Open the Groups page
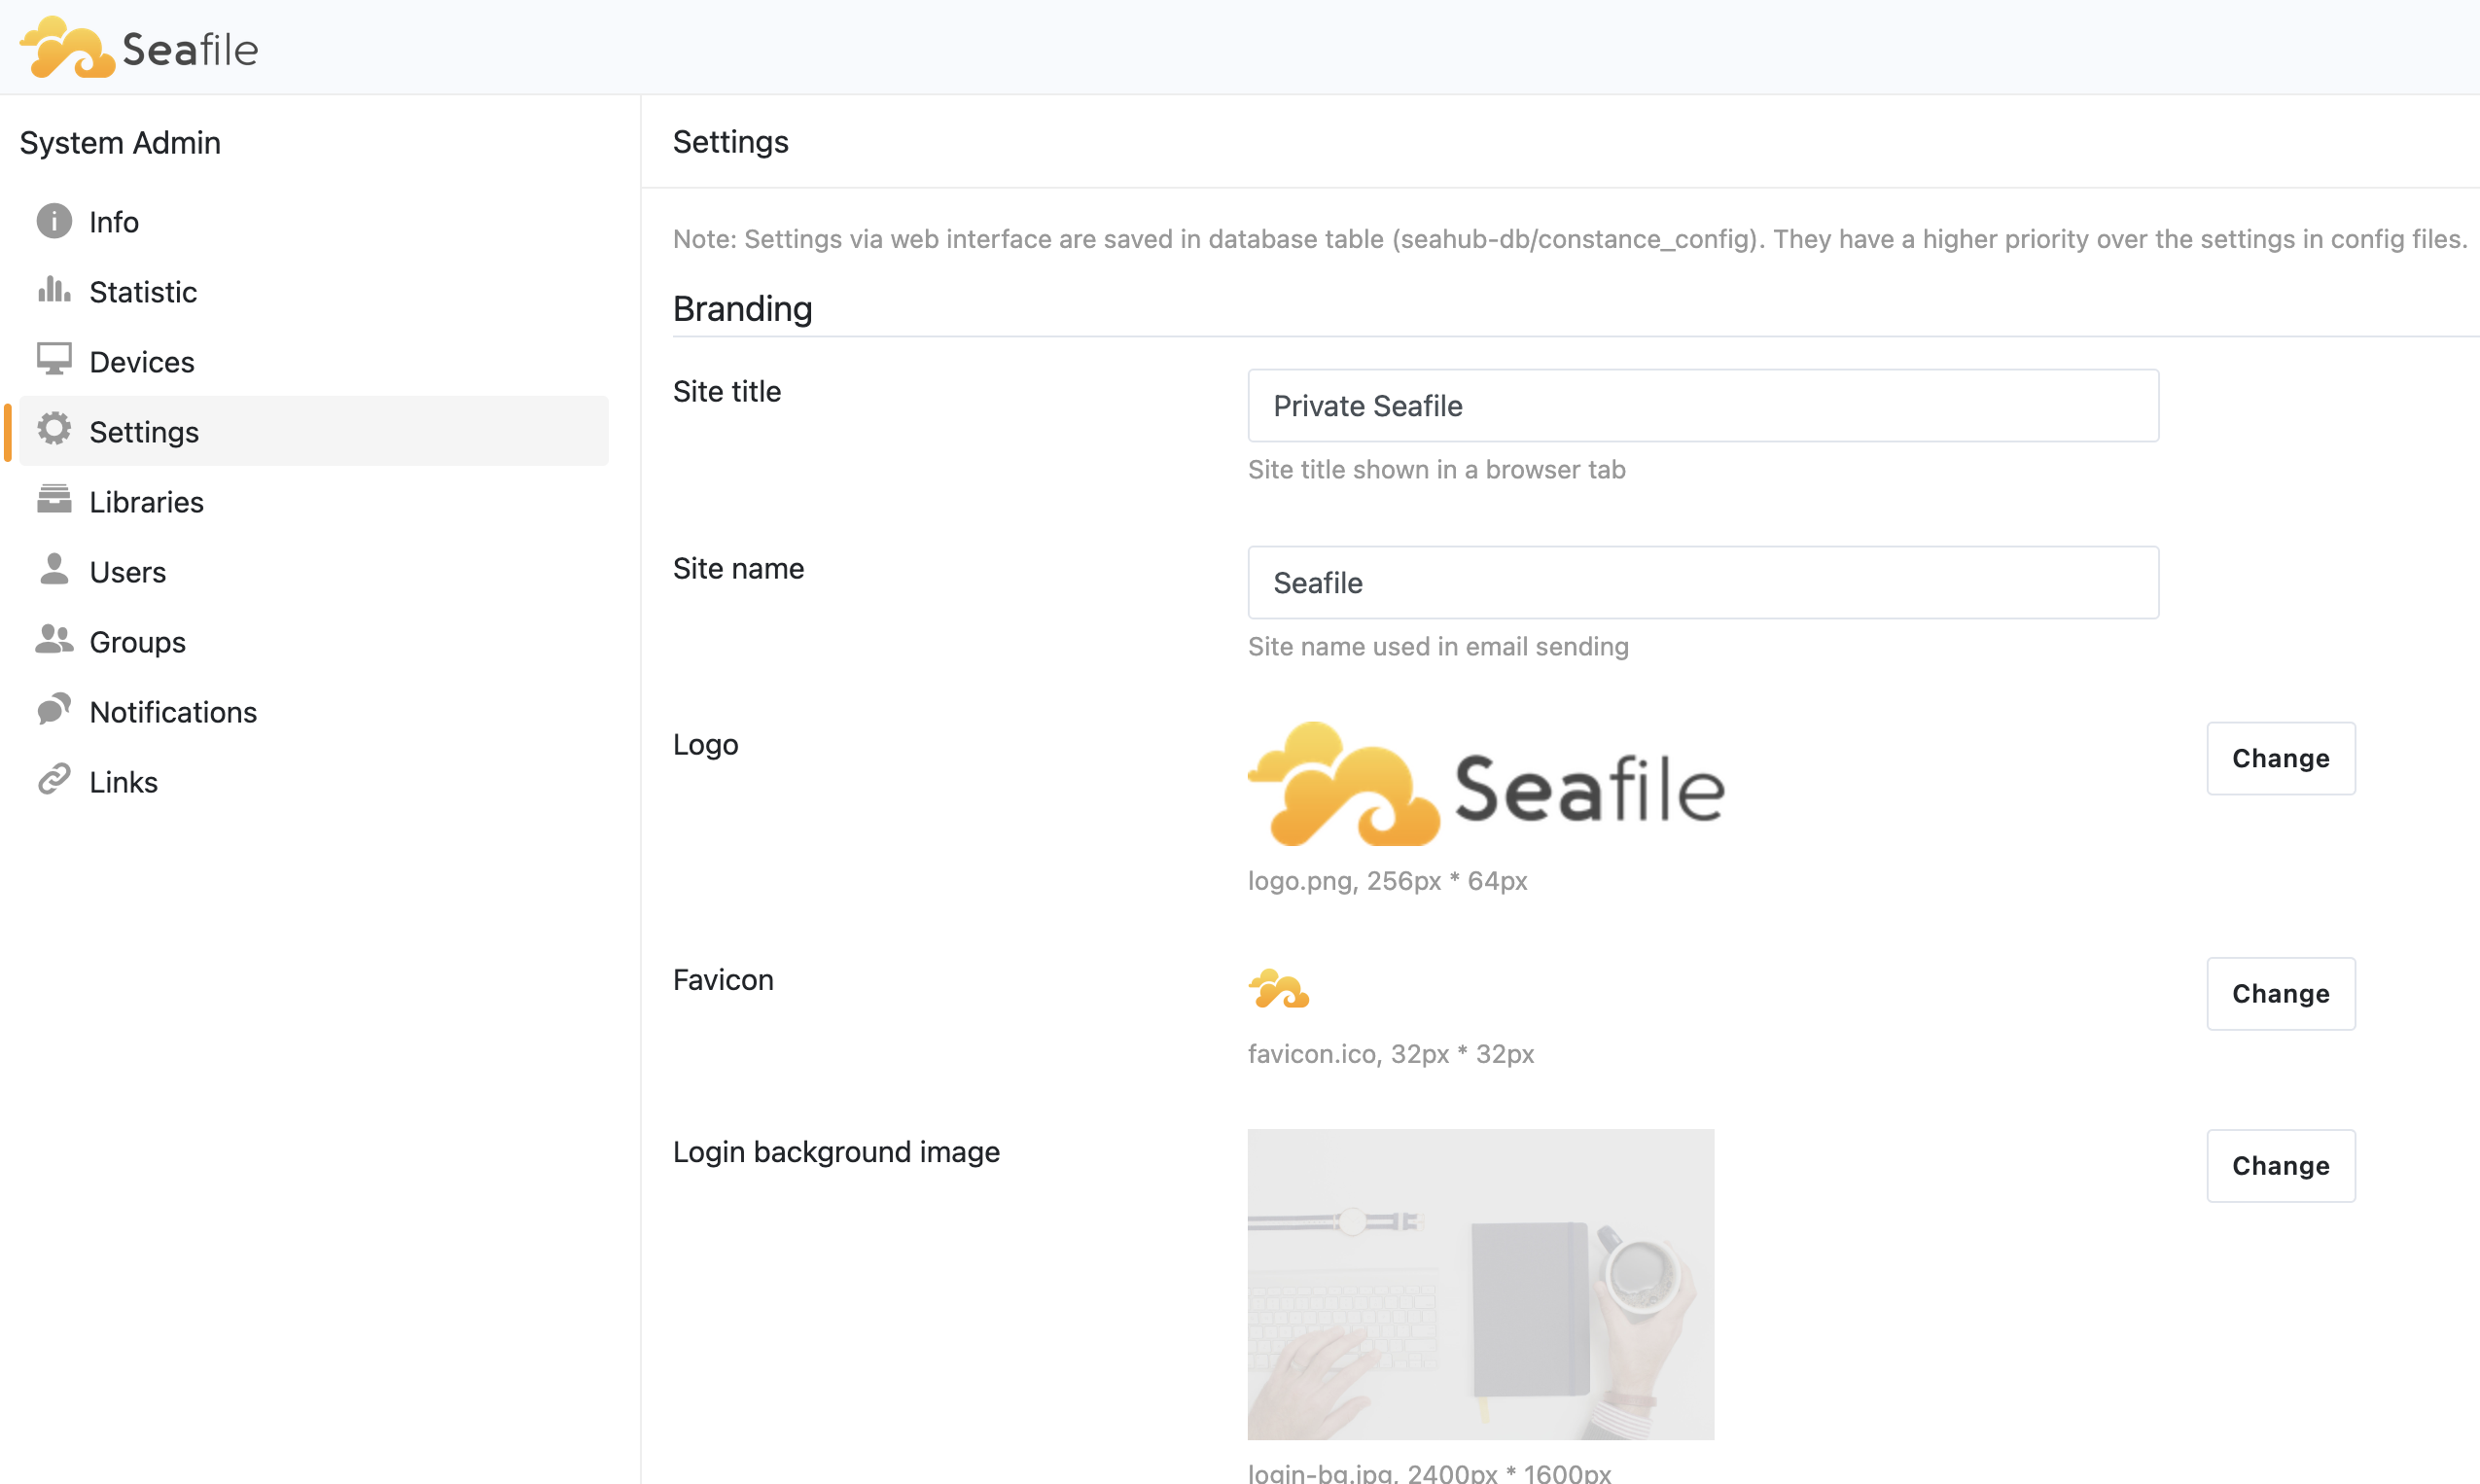This screenshot has width=2480, height=1484. pyautogui.click(x=314, y=641)
